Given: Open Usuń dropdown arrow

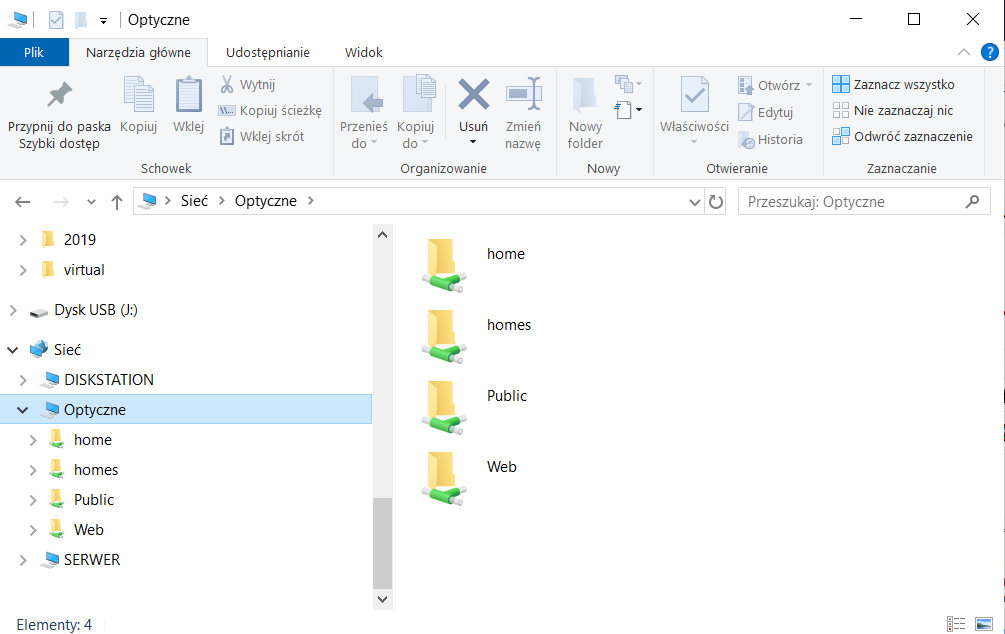Looking at the screenshot, I should point(473,142).
